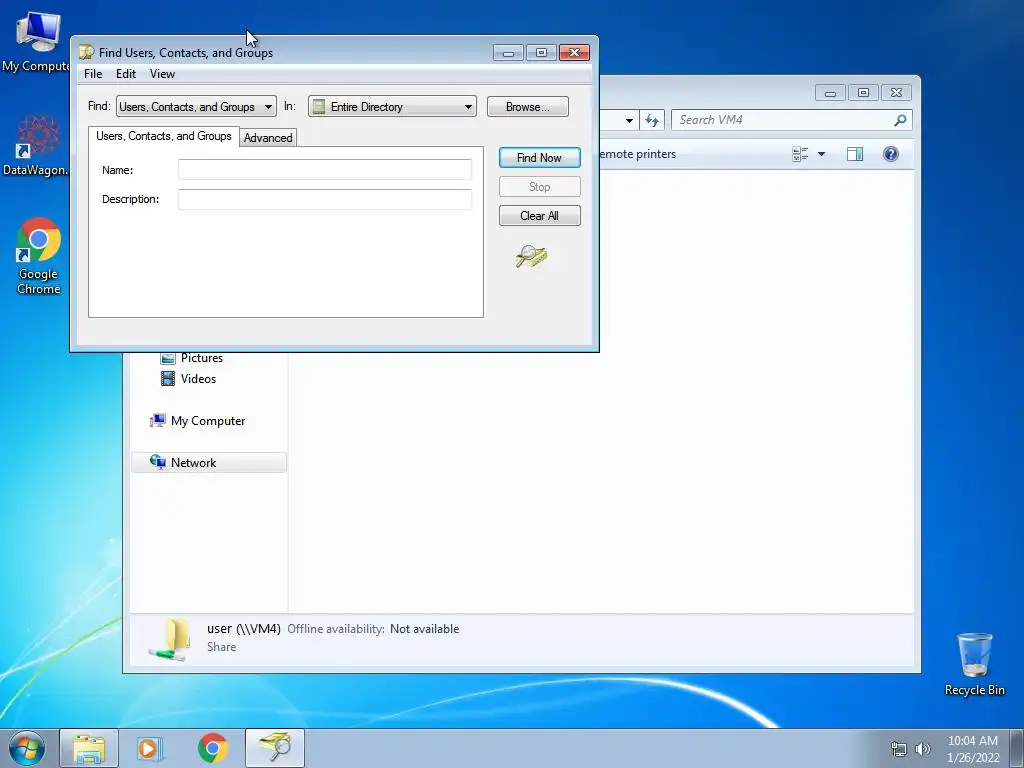The height and width of the screenshot is (768, 1024).
Task: Open the View menu in Find dialog
Action: [x=162, y=74]
